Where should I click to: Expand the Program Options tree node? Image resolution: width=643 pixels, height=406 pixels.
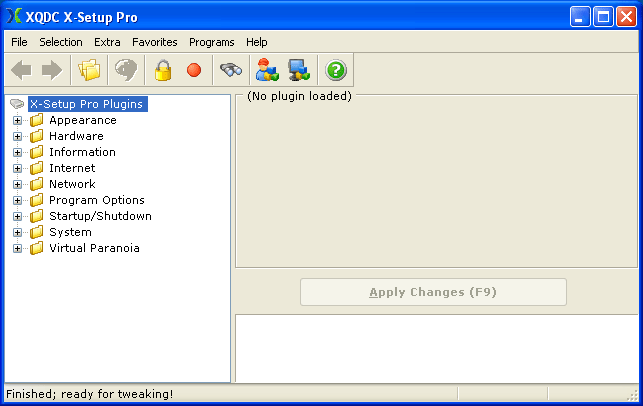(x=17, y=200)
